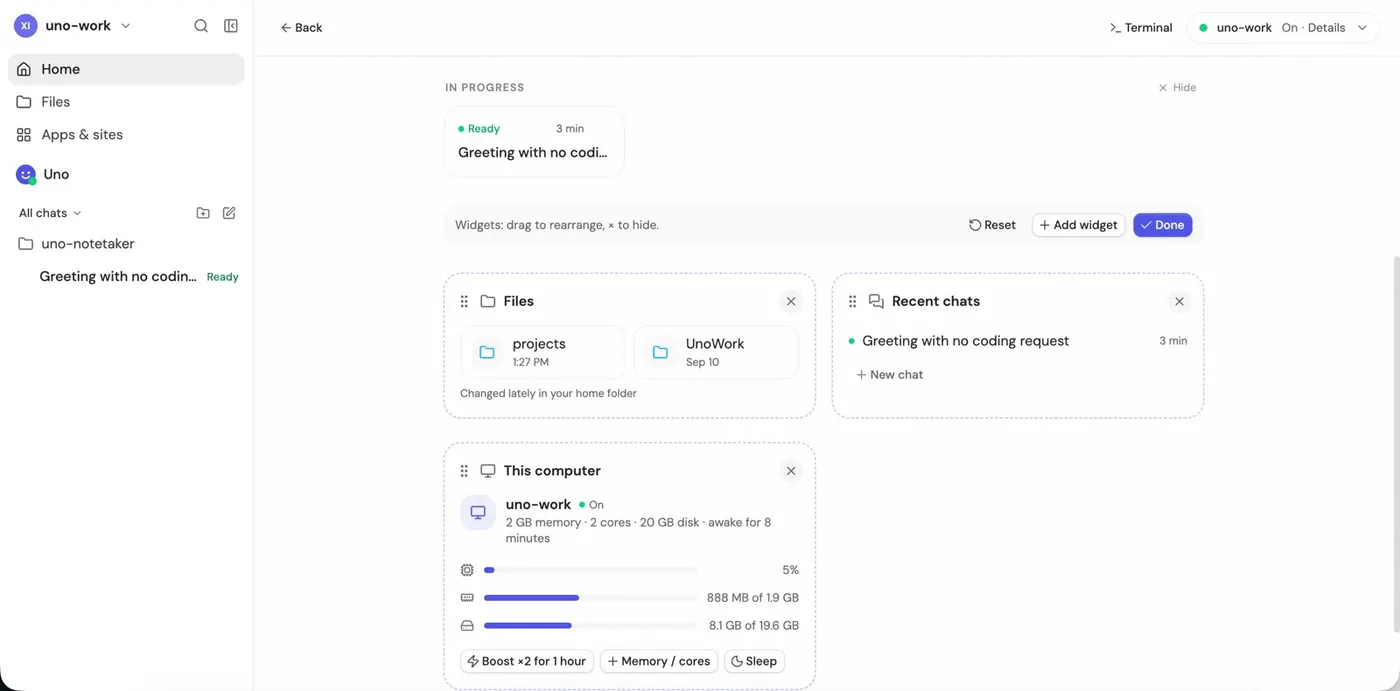Viewport: 1400px width, 691px height.
Task: Click the disk 8.1 GB usage bar
Action: (x=590, y=626)
